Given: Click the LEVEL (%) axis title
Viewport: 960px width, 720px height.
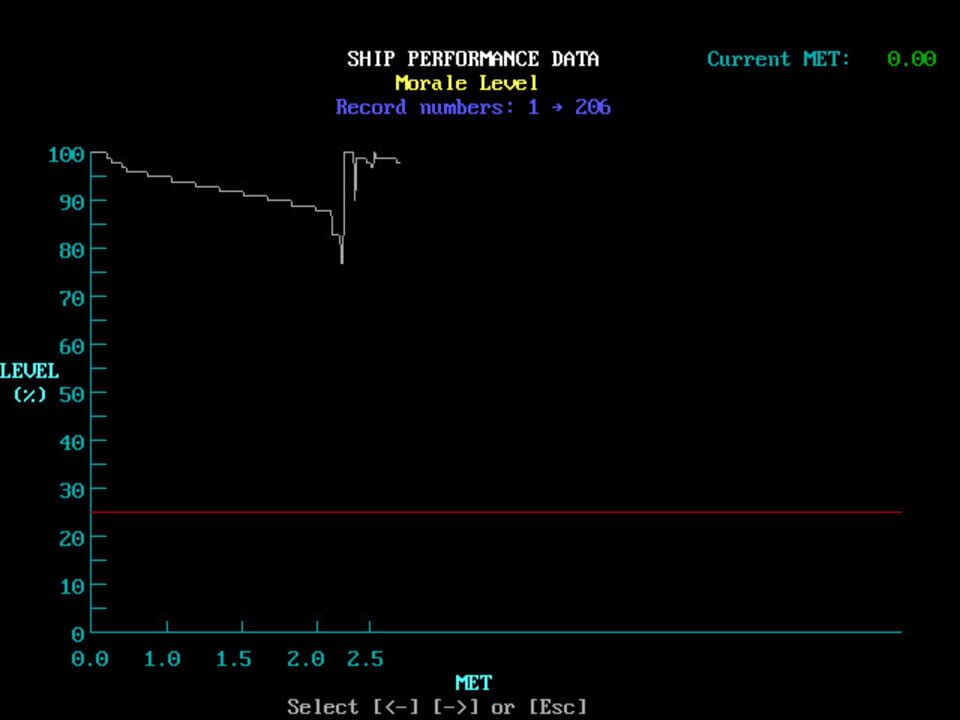Looking at the screenshot, I should pos(30,382).
